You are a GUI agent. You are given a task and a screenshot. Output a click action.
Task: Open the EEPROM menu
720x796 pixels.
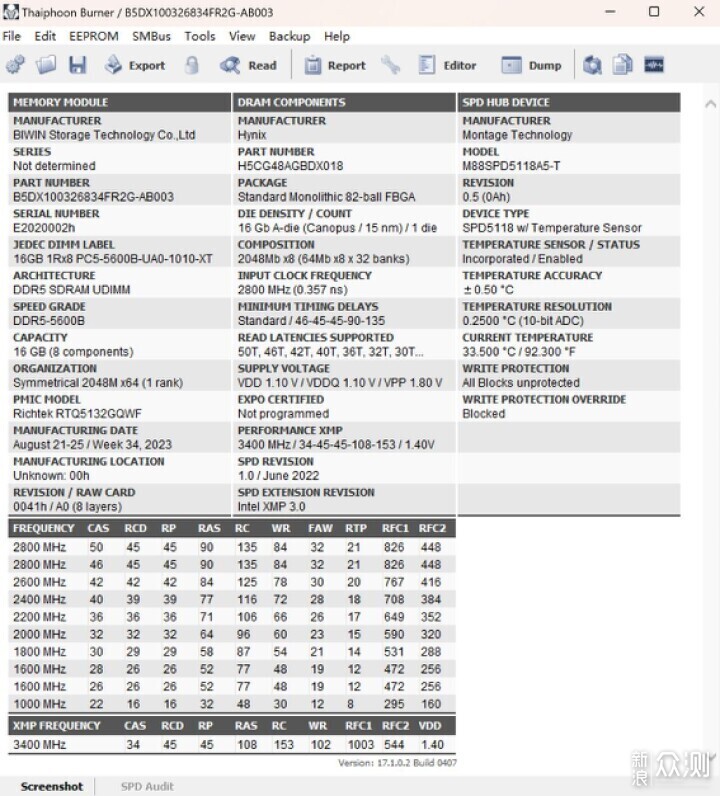pos(94,36)
